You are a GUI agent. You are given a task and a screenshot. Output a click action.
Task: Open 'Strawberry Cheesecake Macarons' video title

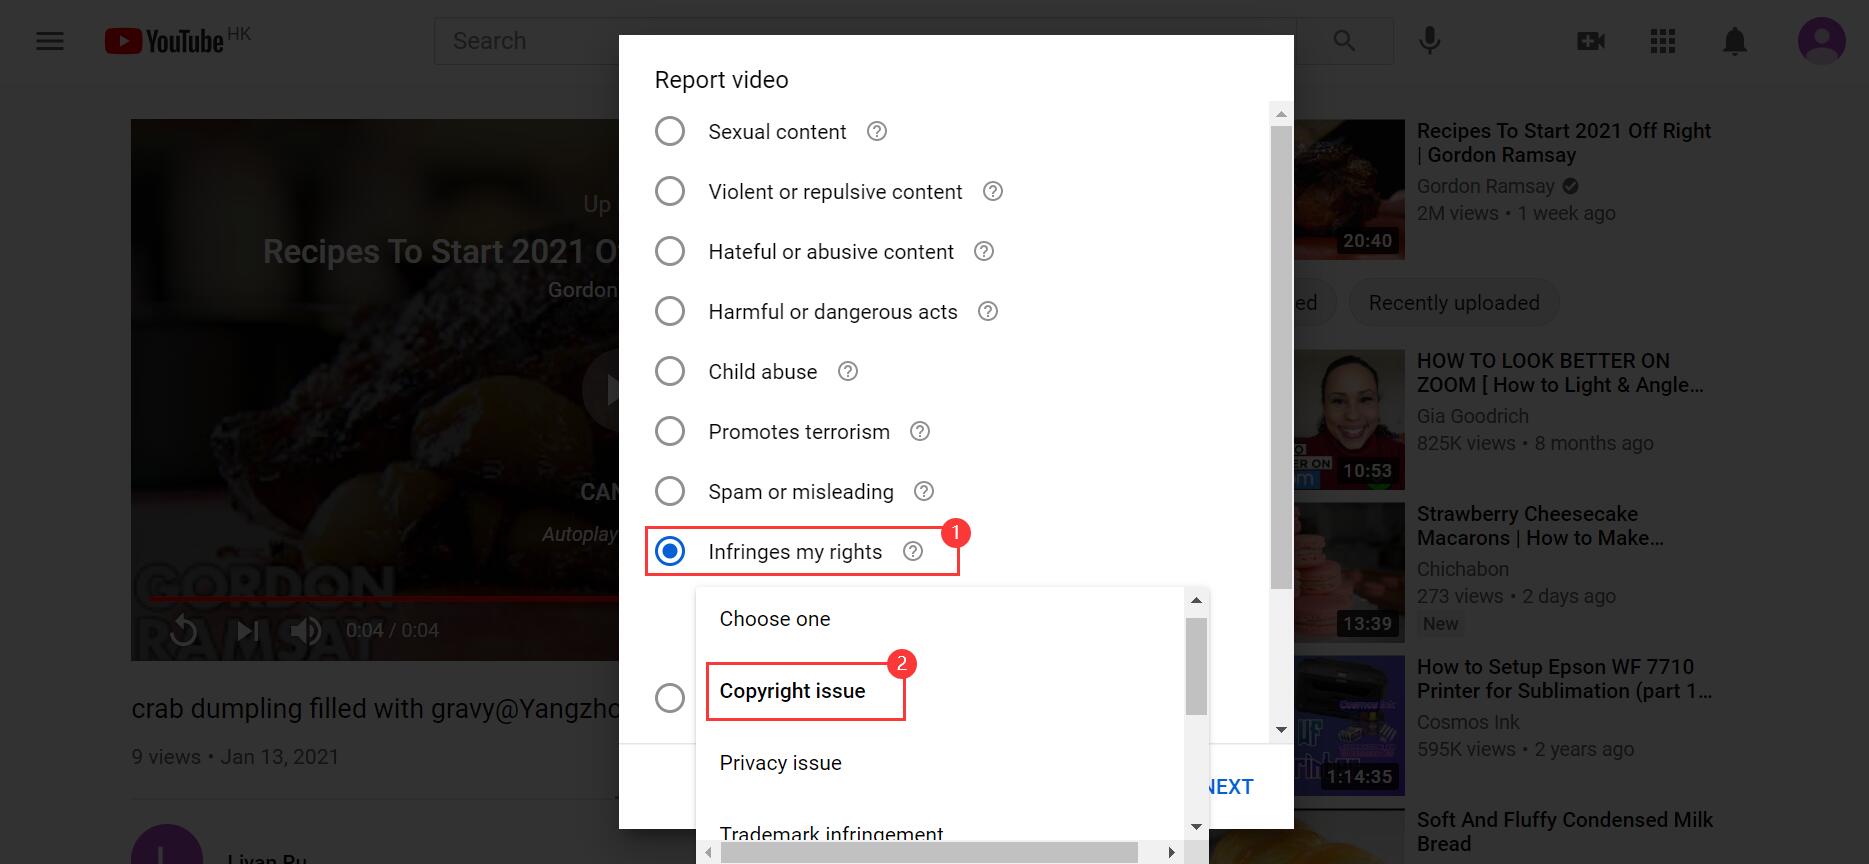[1540, 526]
